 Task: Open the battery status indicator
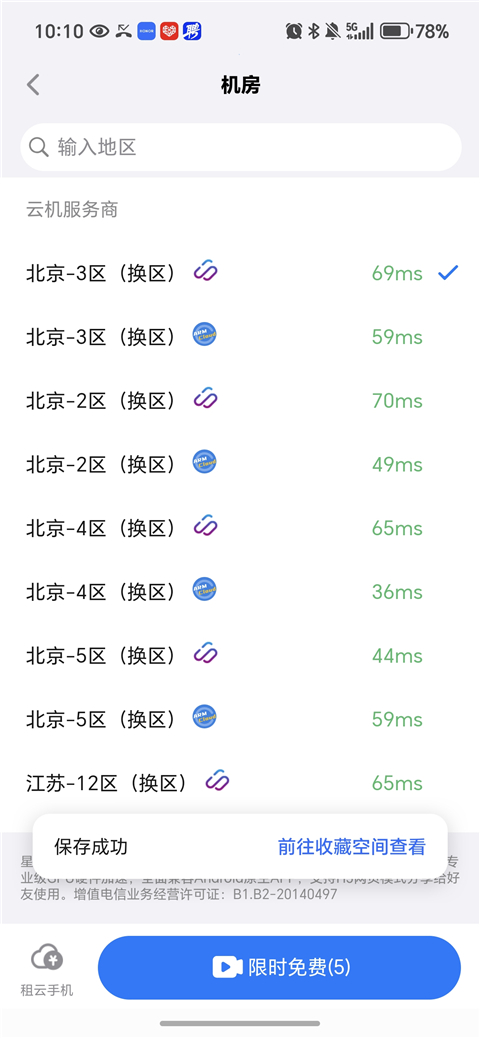pyautogui.click(x=396, y=30)
